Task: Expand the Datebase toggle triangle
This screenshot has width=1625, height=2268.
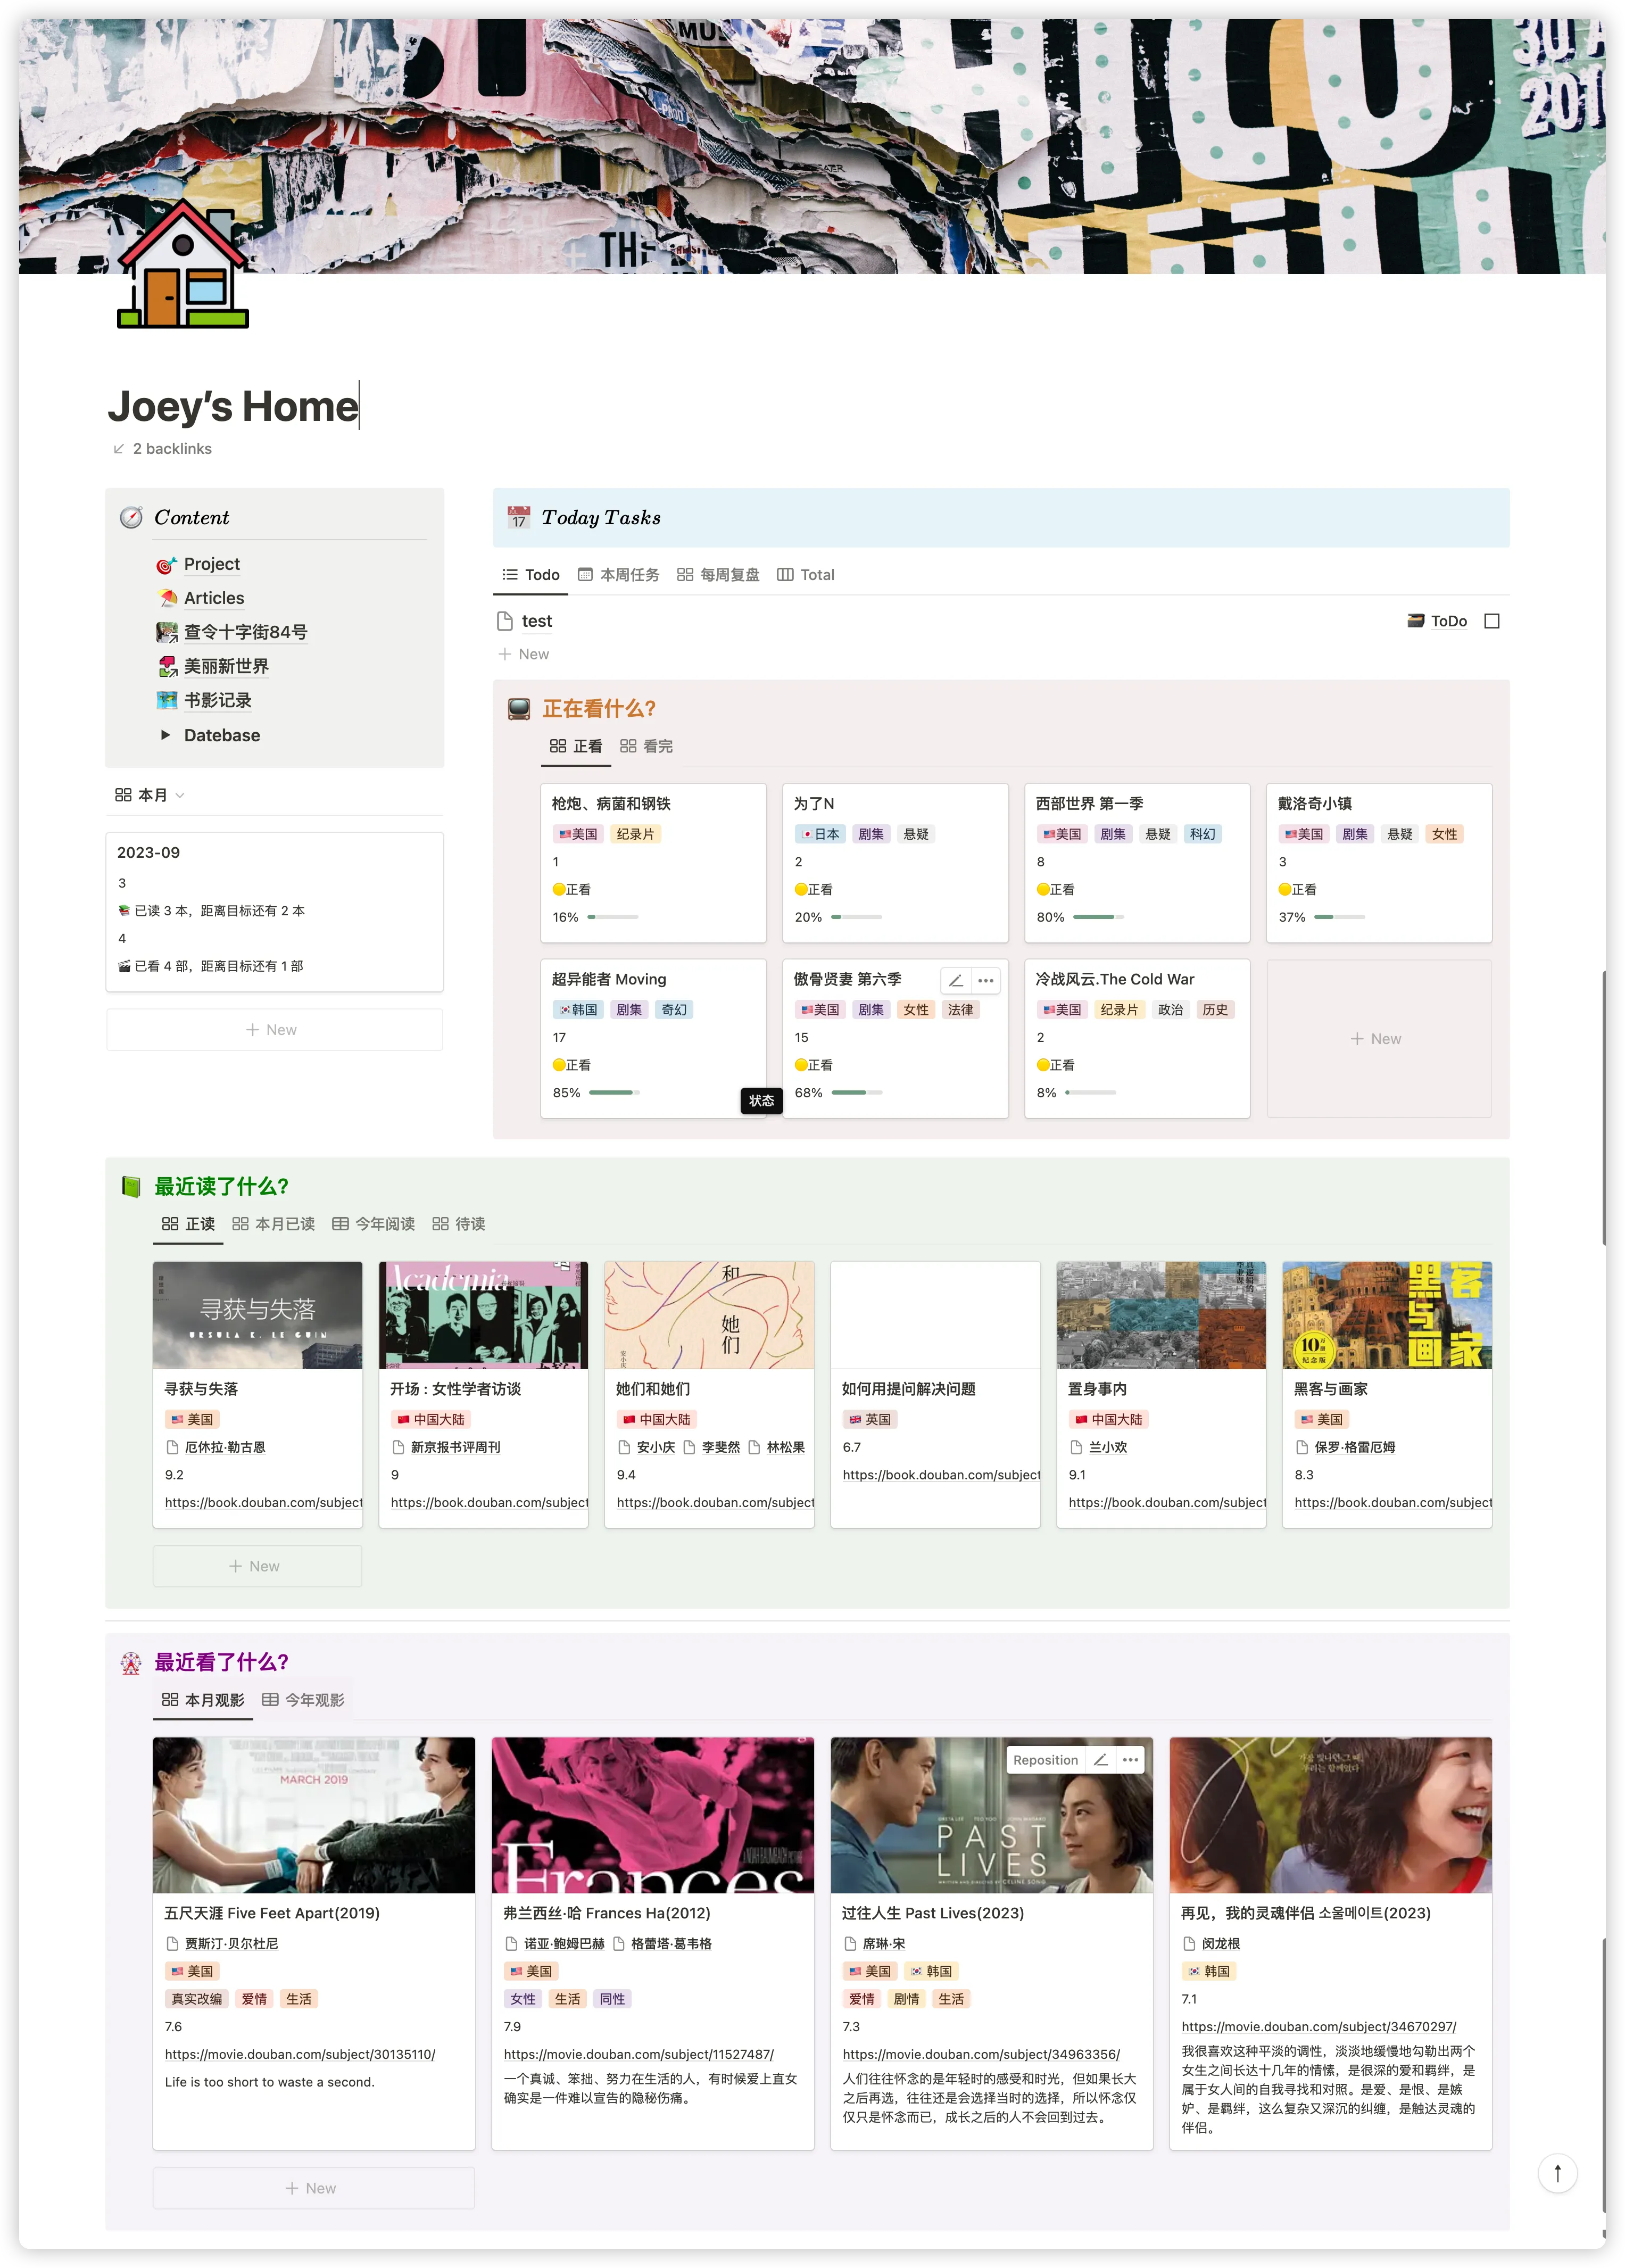Action: [x=166, y=735]
